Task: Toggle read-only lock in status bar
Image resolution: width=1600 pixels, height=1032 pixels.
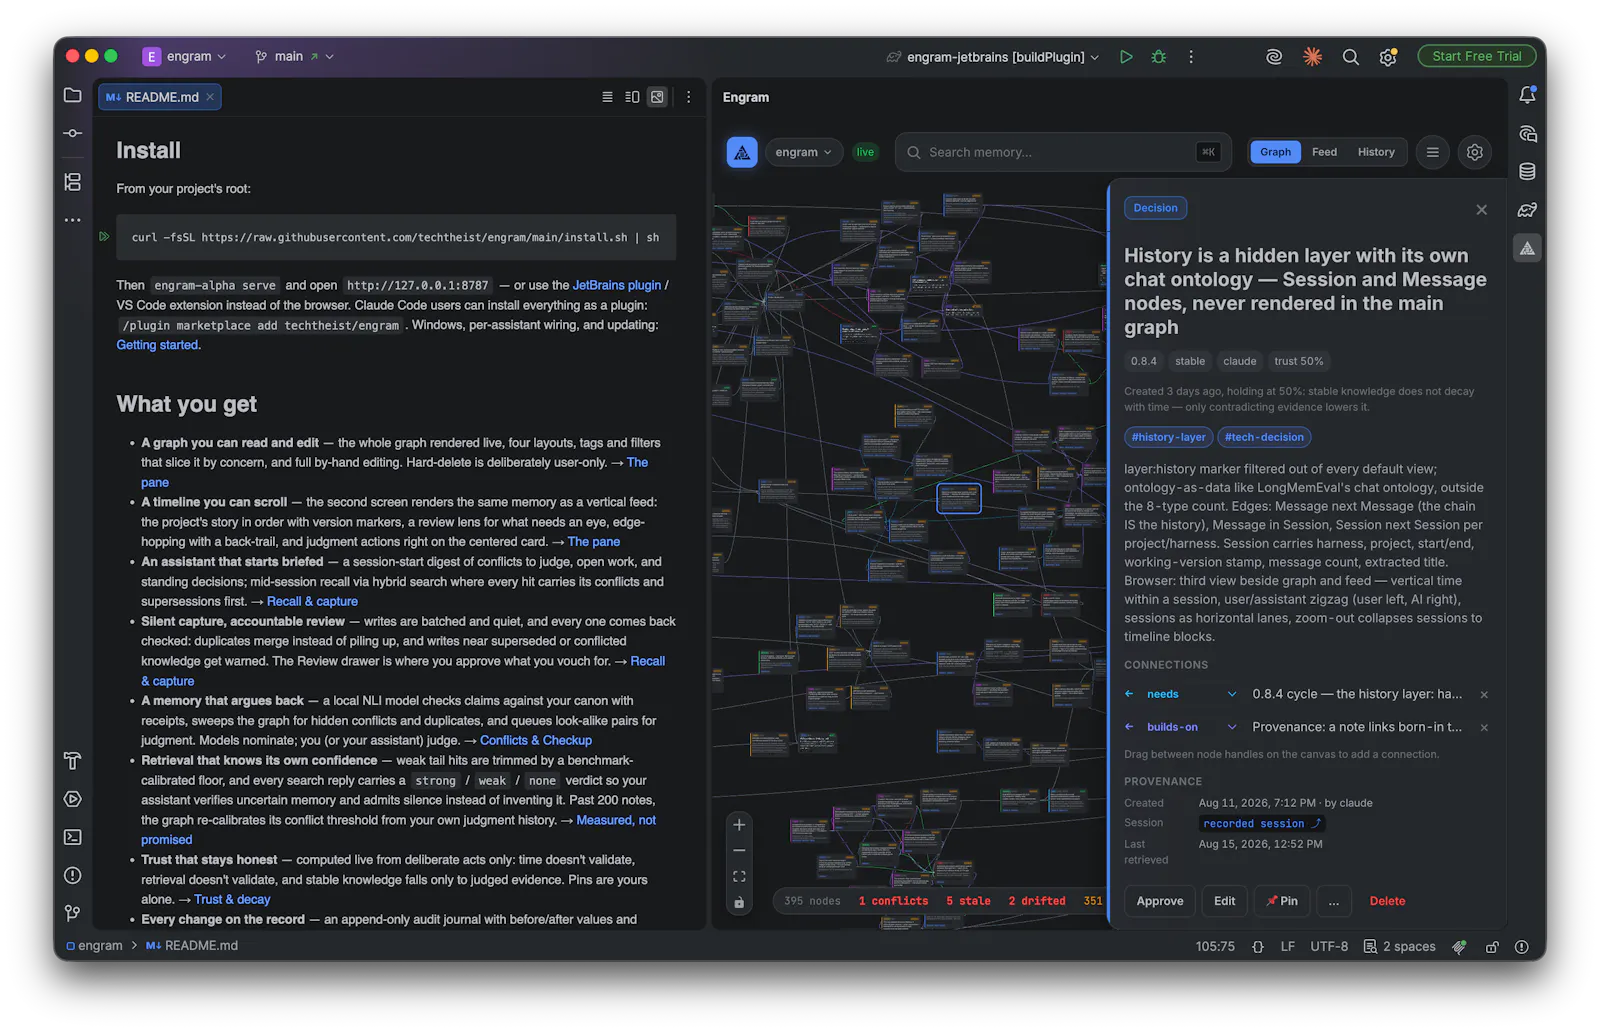Action: coord(1492,946)
